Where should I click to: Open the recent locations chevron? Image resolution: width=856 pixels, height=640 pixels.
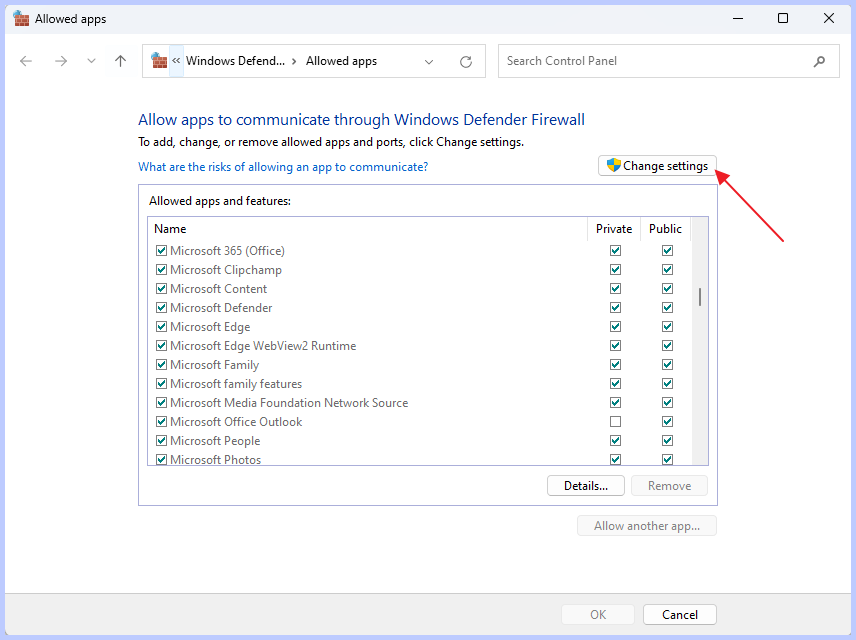pos(91,61)
